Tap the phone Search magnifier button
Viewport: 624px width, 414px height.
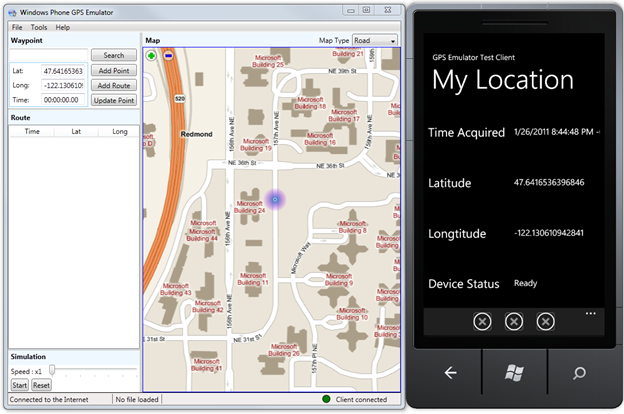coord(579,373)
